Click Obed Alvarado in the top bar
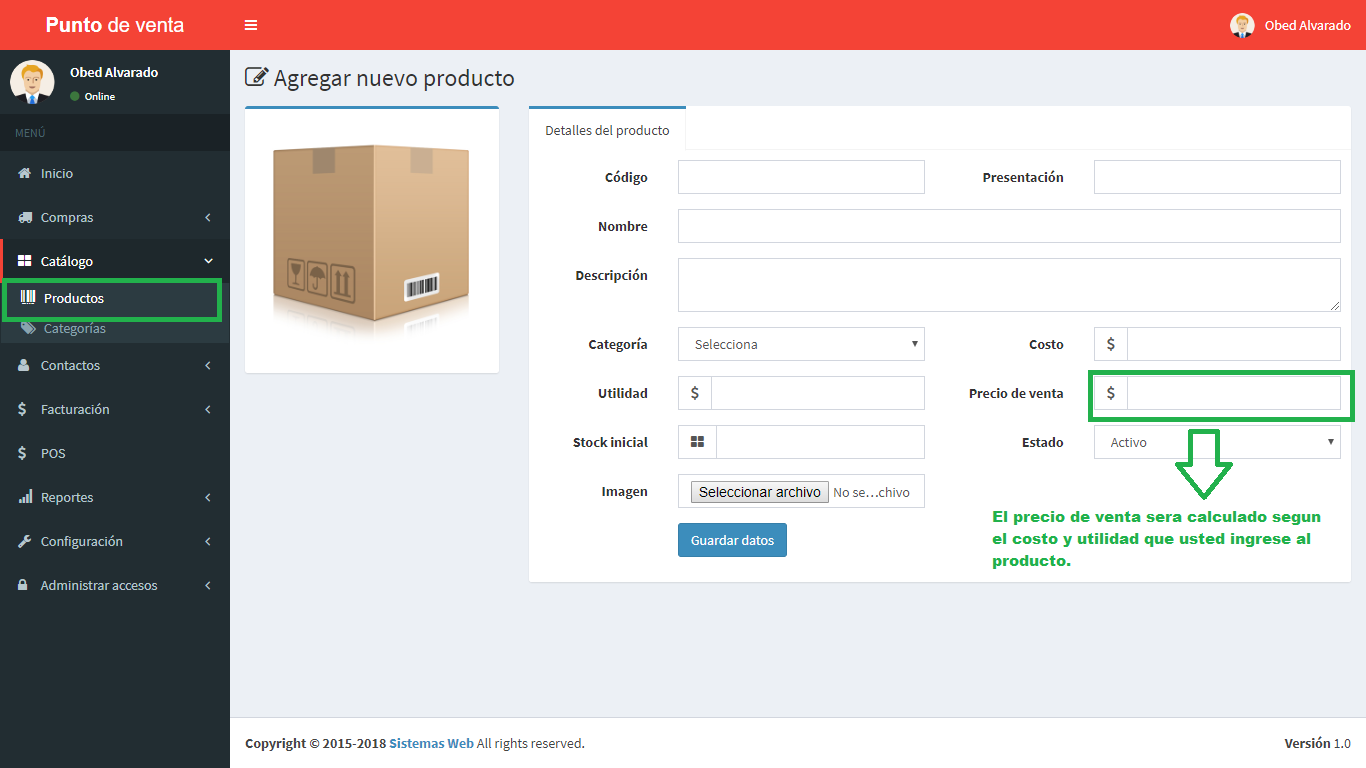Screen dimensions: 1366x768 (x=1308, y=25)
